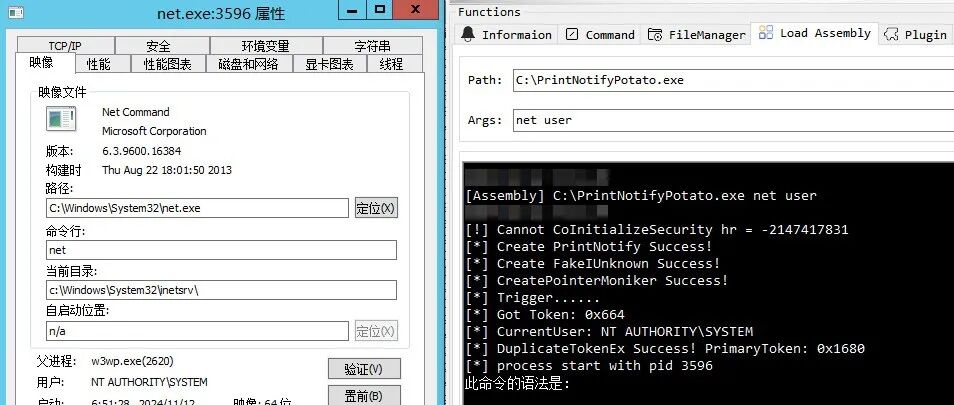This screenshot has width=954, height=405.
Task: Click the 验证(V) button
Action: pyautogui.click(x=364, y=369)
